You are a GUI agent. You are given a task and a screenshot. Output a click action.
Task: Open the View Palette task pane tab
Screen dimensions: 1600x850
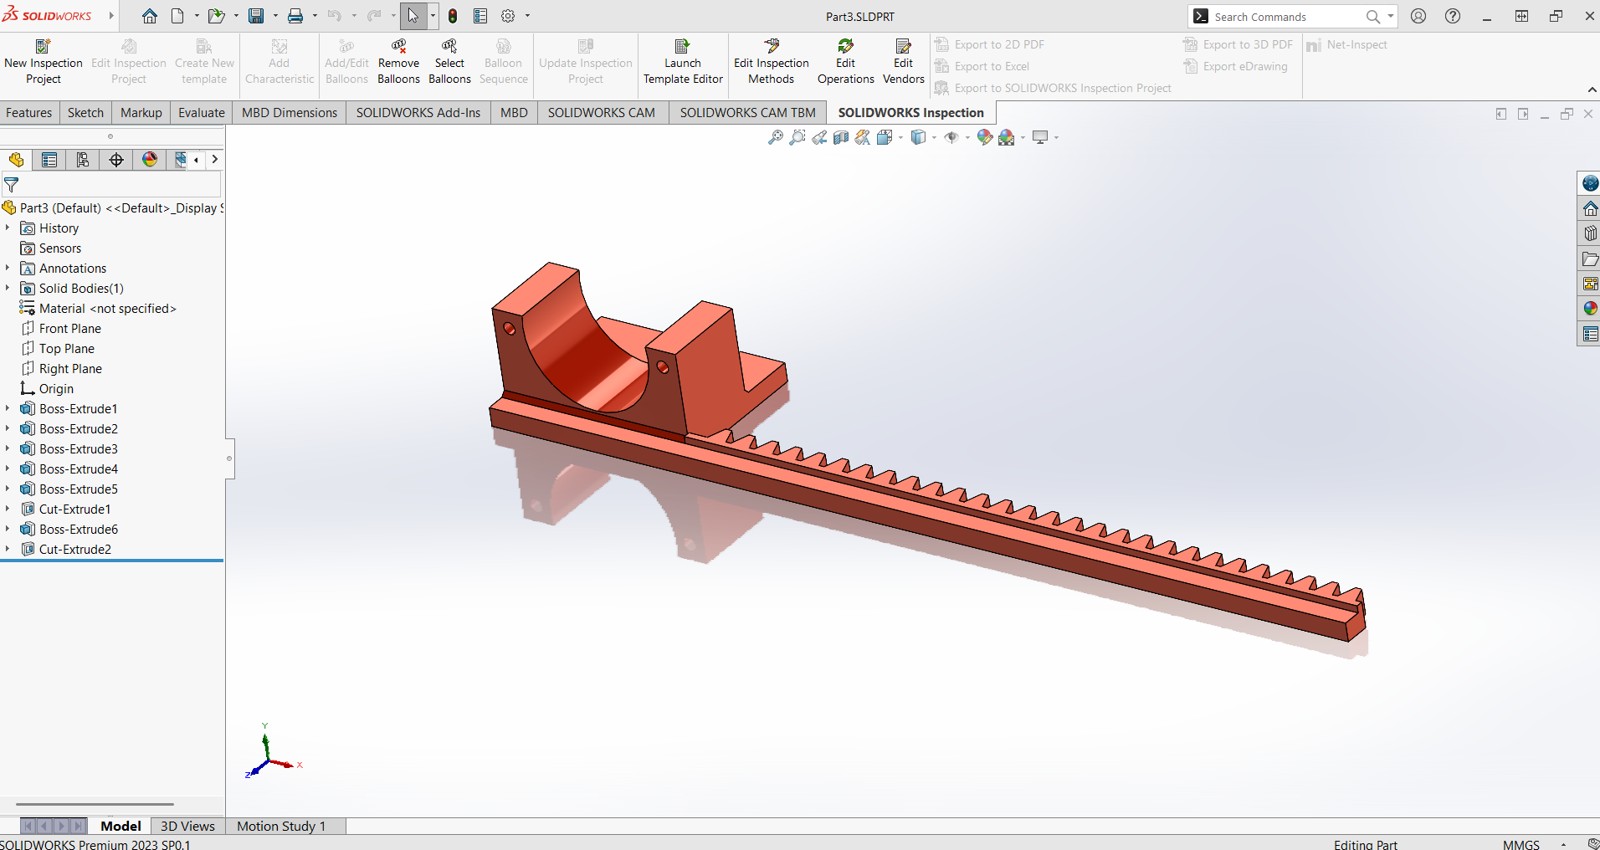point(1590,283)
